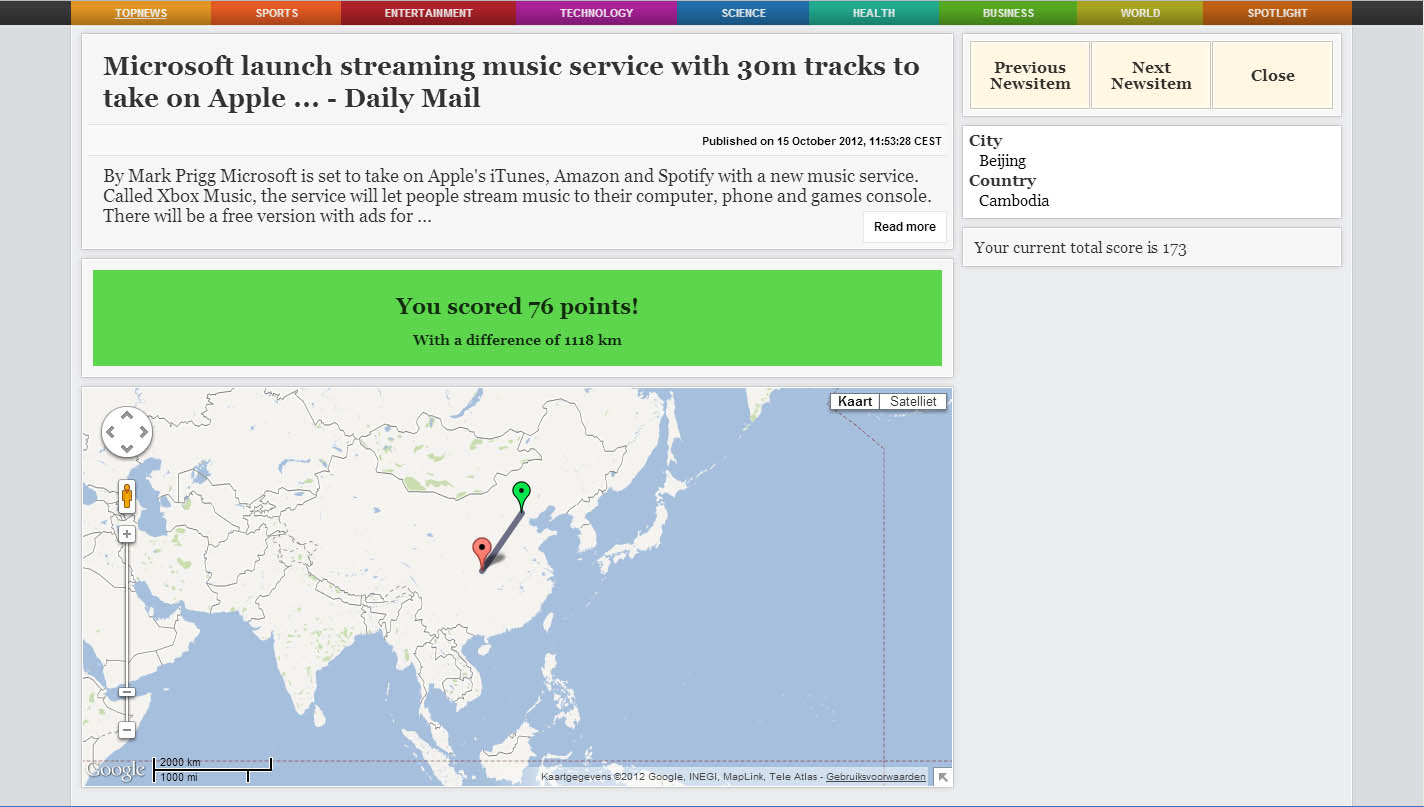Open the HEALTH tab
The height and width of the screenshot is (807, 1424).
874,13
